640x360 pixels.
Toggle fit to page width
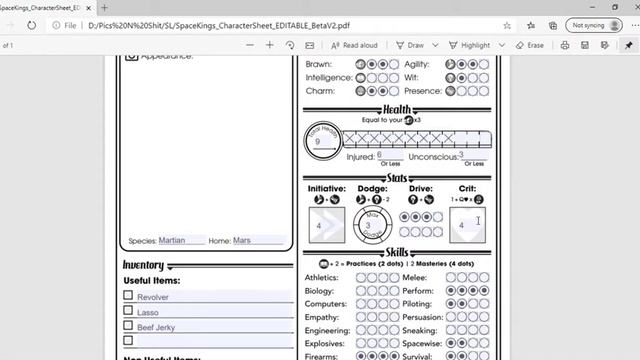310,45
